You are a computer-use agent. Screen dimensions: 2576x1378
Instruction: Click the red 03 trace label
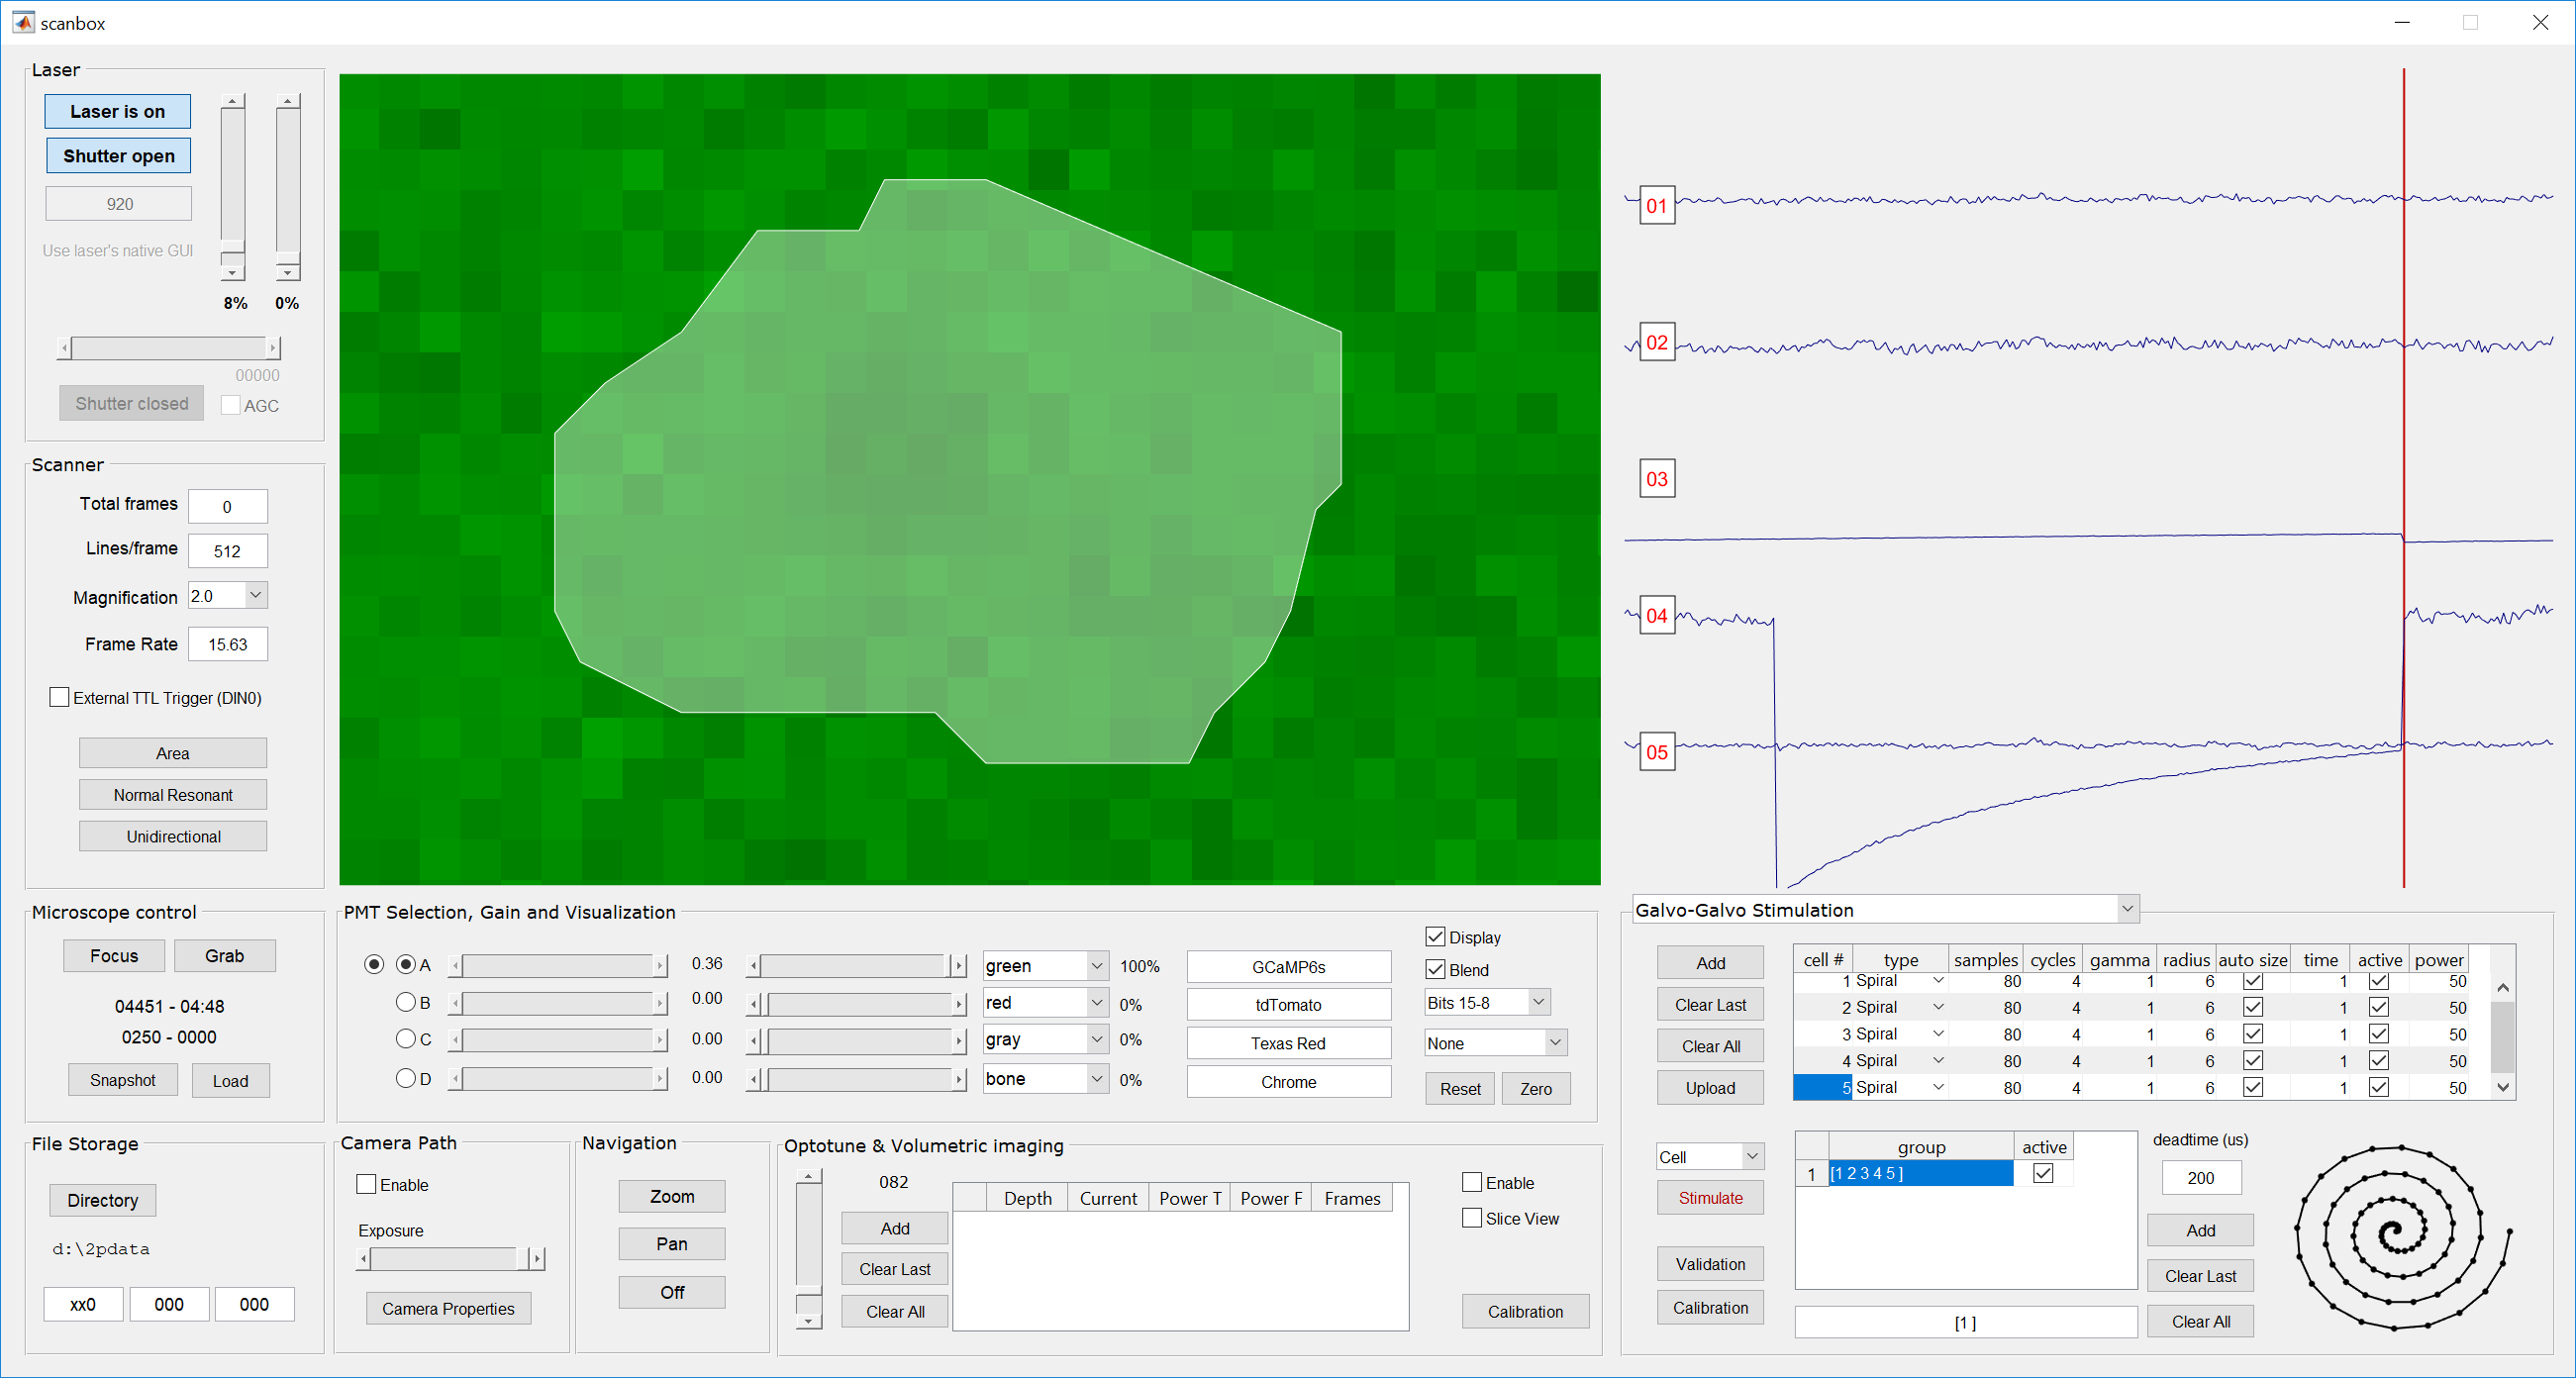pos(1656,479)
